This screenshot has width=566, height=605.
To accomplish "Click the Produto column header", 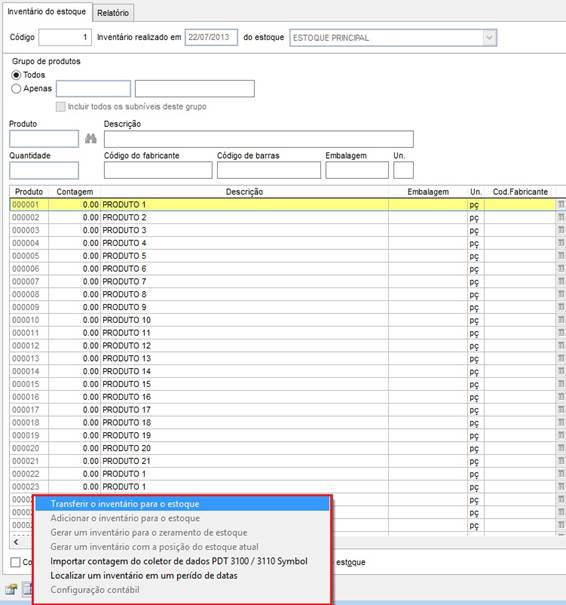I will tap(29, 192).
